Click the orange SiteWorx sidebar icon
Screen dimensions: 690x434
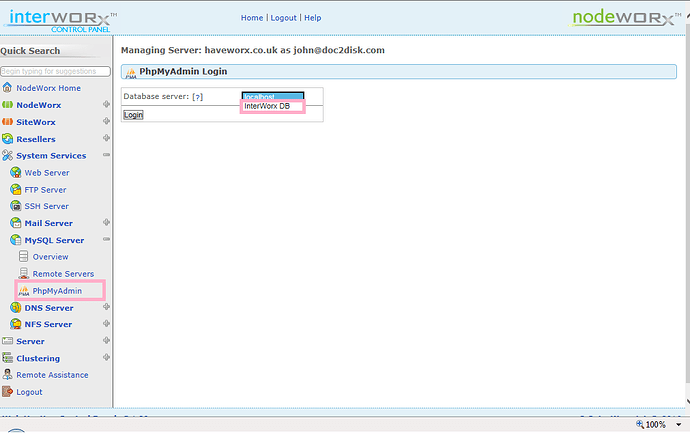point(7,122)
